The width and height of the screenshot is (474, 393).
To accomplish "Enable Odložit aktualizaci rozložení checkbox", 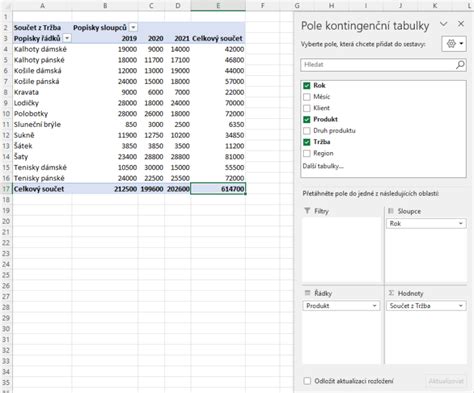I will click(307, 381).
